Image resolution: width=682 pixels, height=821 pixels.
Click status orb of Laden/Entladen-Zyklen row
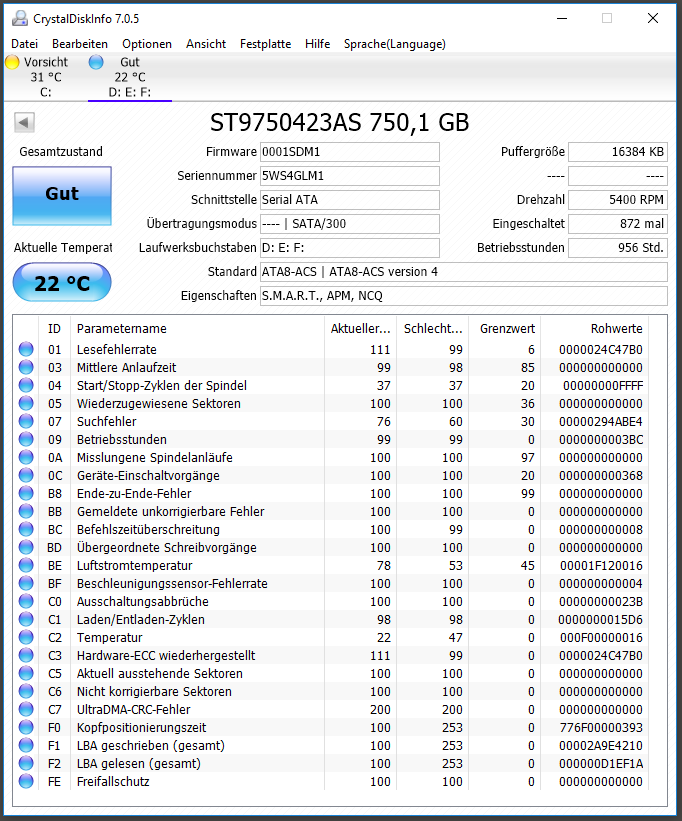[26, 619]
